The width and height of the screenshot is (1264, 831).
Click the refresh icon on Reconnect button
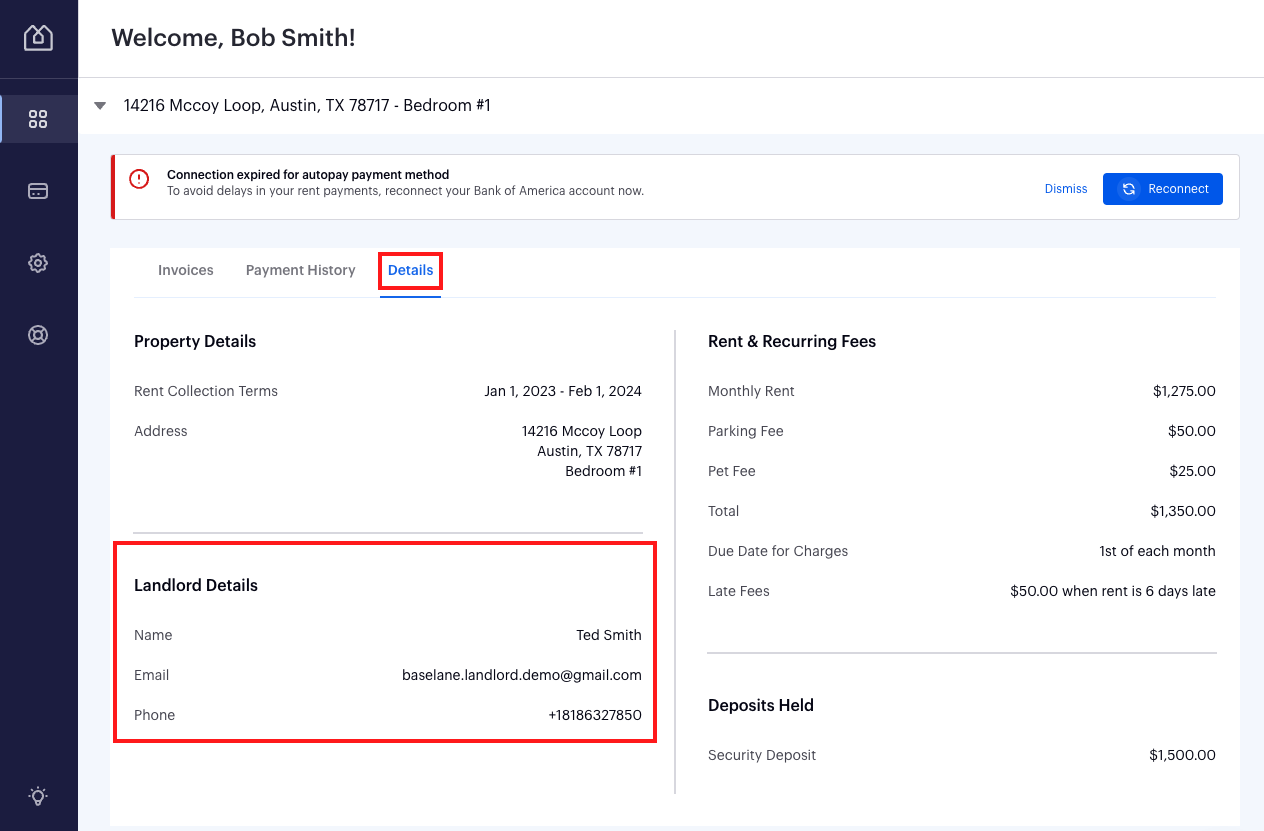1129,189
